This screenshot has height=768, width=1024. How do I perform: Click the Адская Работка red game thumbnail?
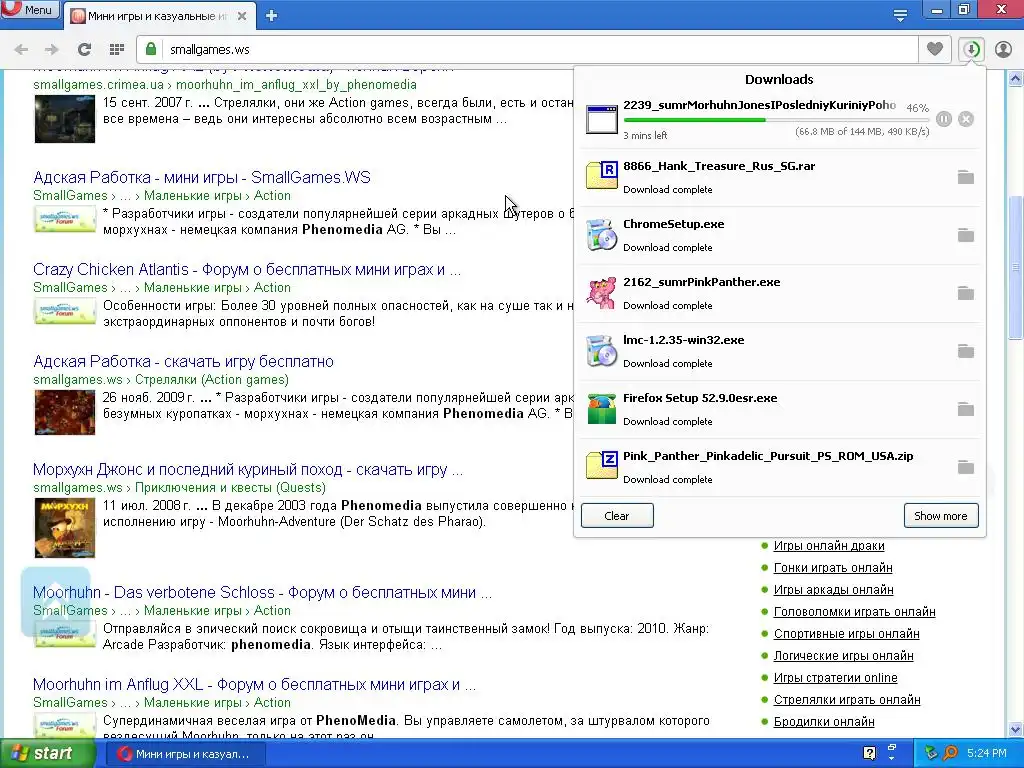coord(65,412)
